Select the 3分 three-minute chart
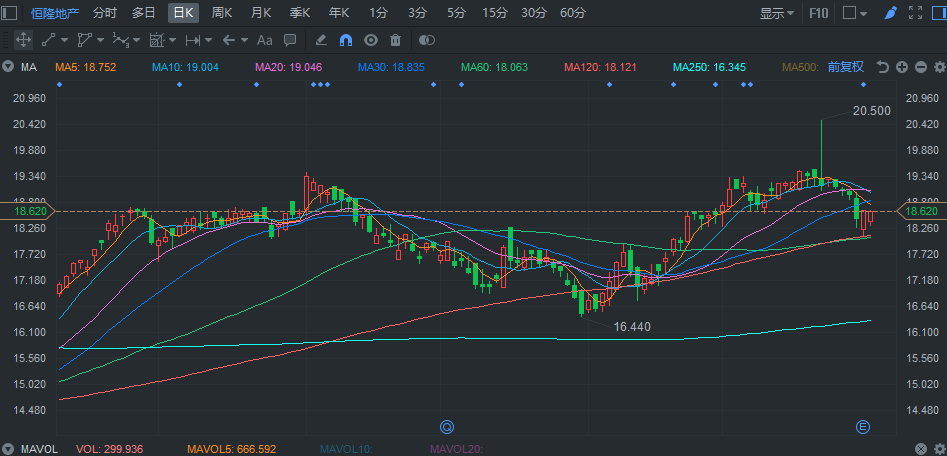 pyautogui.click(x=417, y=13)
